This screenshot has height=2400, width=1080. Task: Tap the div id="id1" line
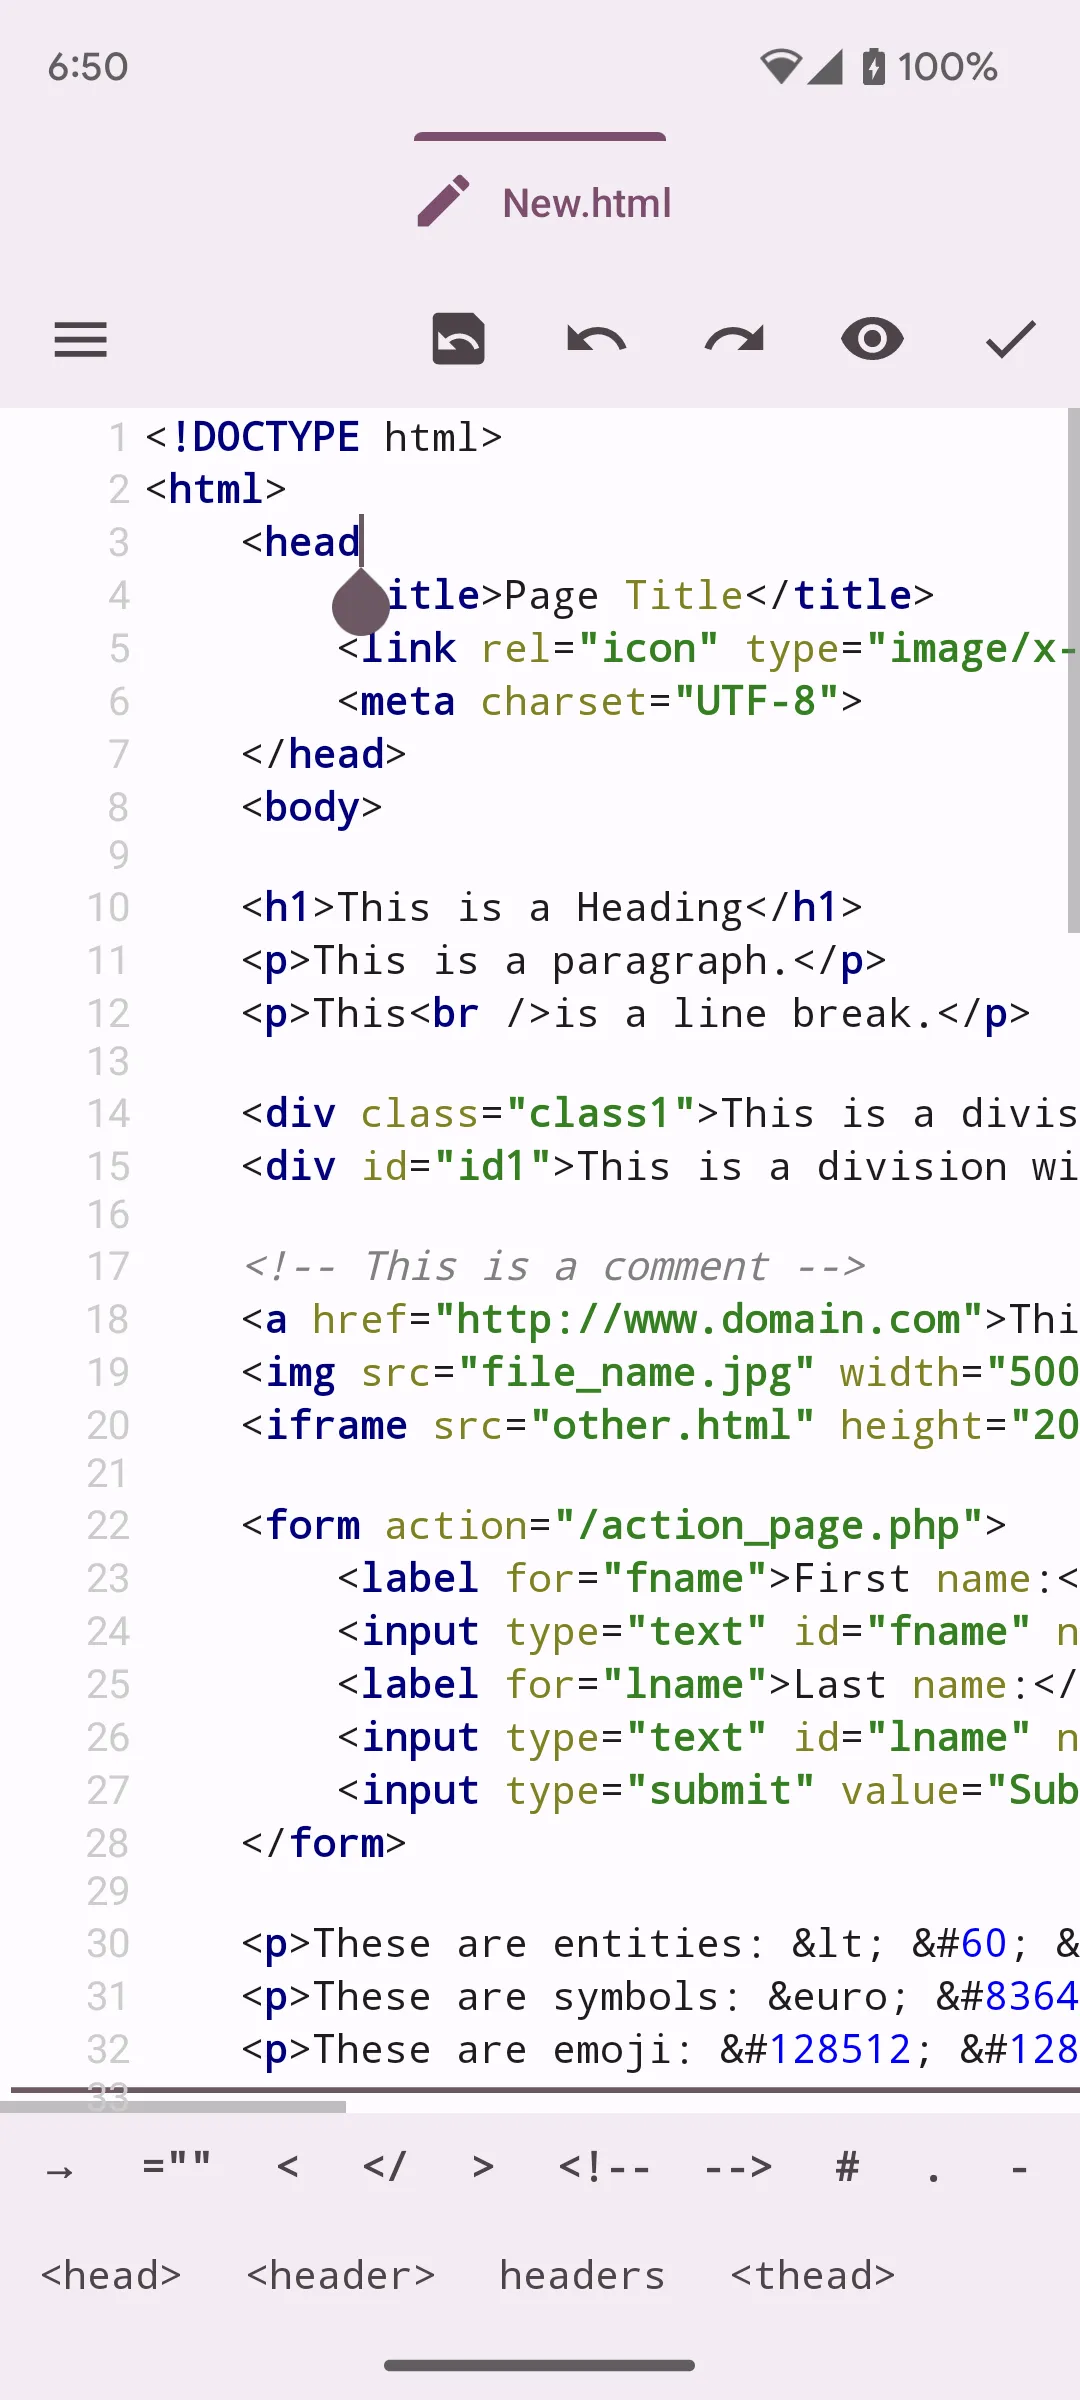click(660, 1167)
